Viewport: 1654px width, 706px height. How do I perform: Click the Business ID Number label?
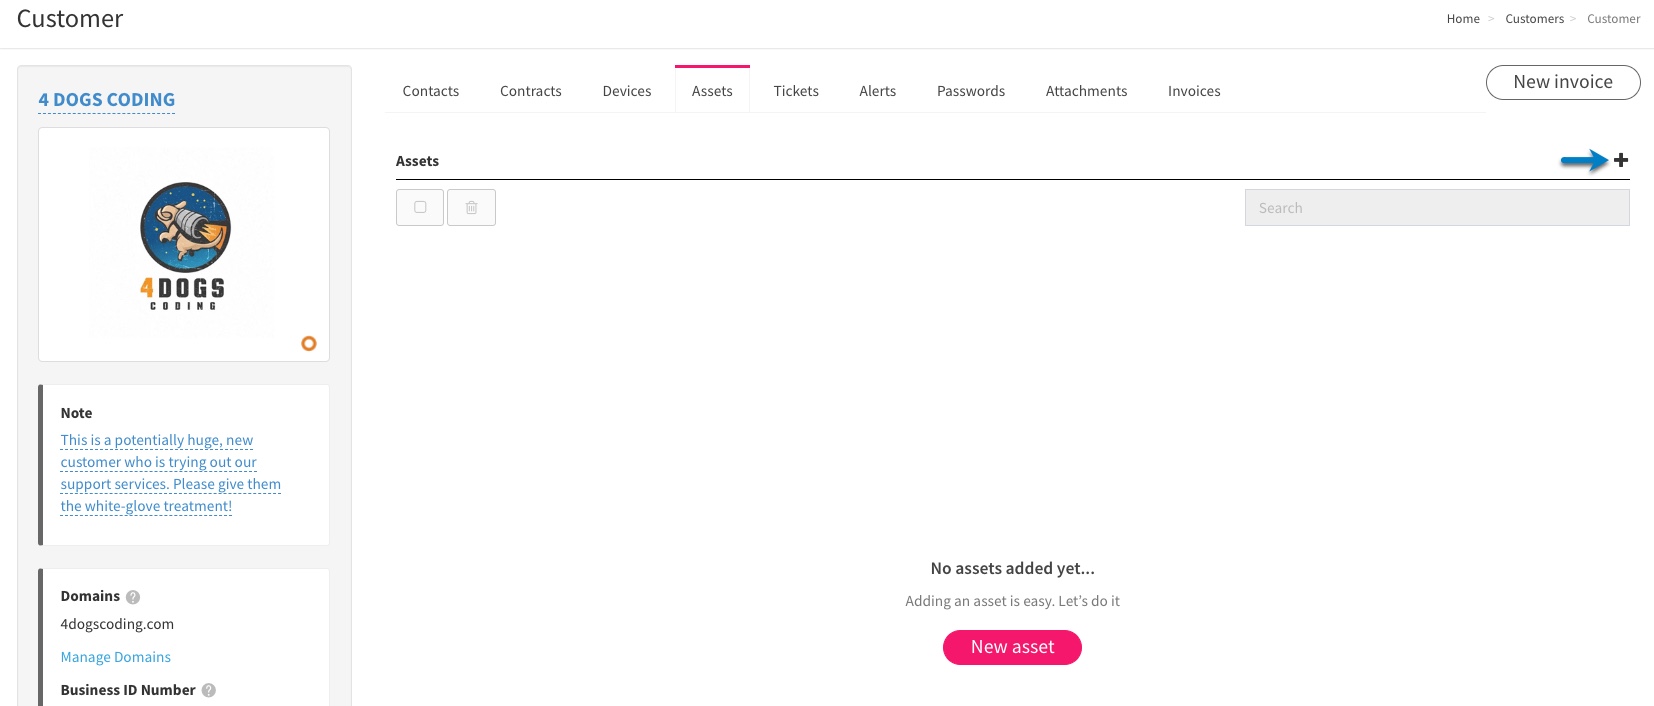click(x=128, y=690)
